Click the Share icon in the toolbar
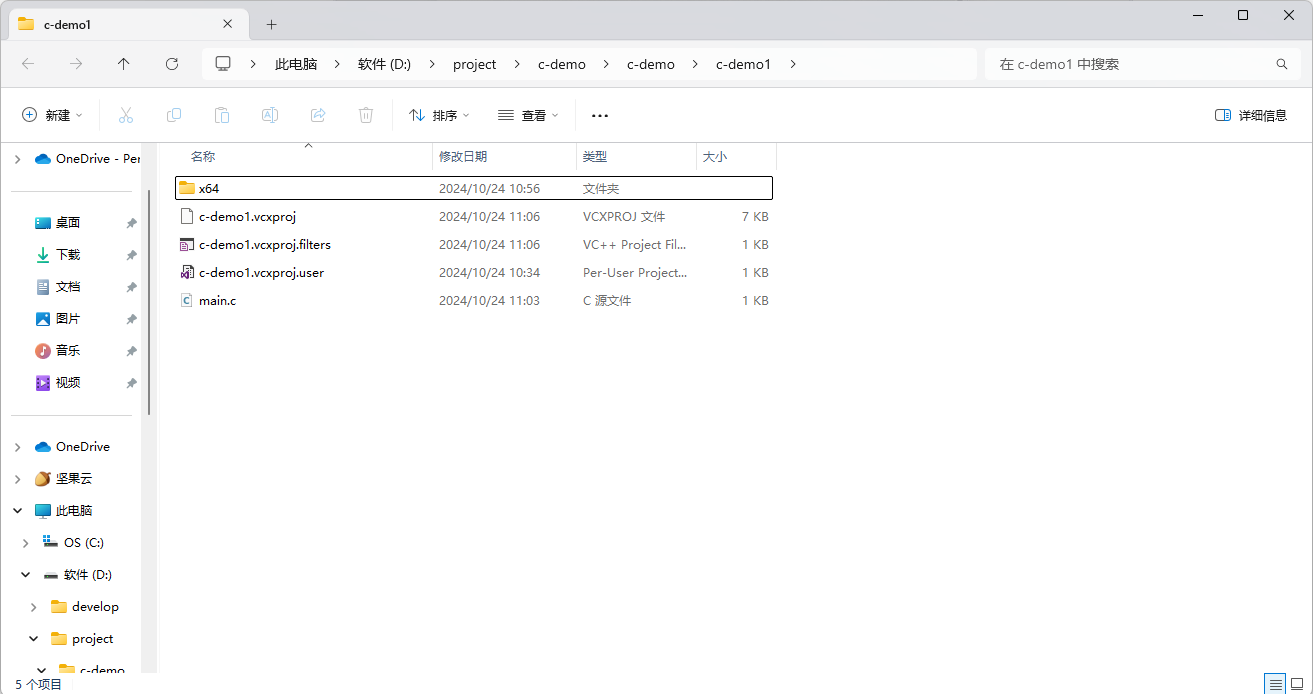This screenshot has width=1313, height=694. tap(318, 115)
